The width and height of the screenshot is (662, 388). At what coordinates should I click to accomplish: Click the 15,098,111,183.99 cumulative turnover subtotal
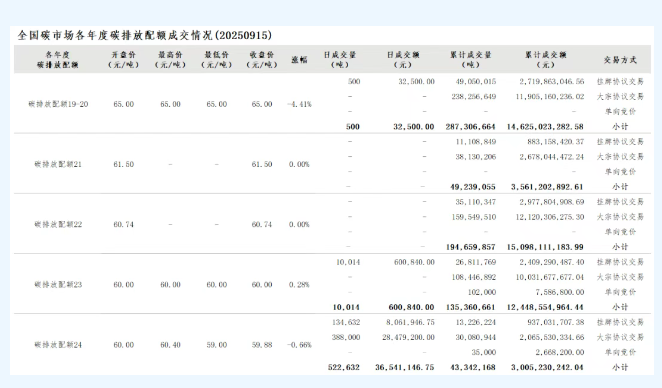coord(545,247)
